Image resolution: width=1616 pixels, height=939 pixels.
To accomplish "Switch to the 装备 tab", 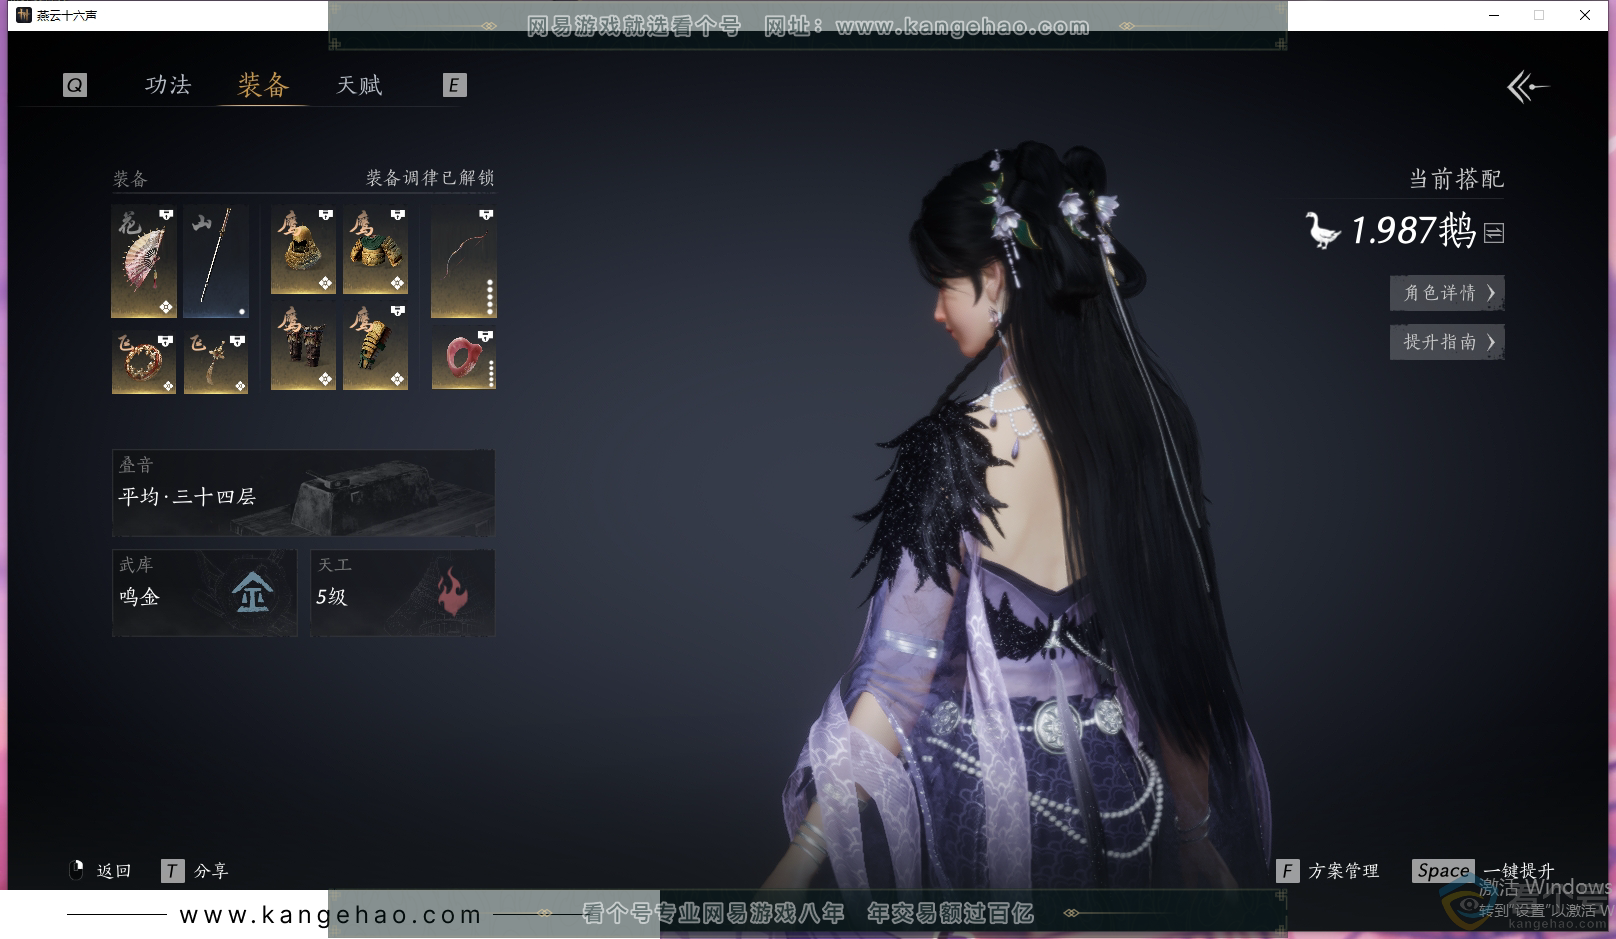I will tap(263, 85).
